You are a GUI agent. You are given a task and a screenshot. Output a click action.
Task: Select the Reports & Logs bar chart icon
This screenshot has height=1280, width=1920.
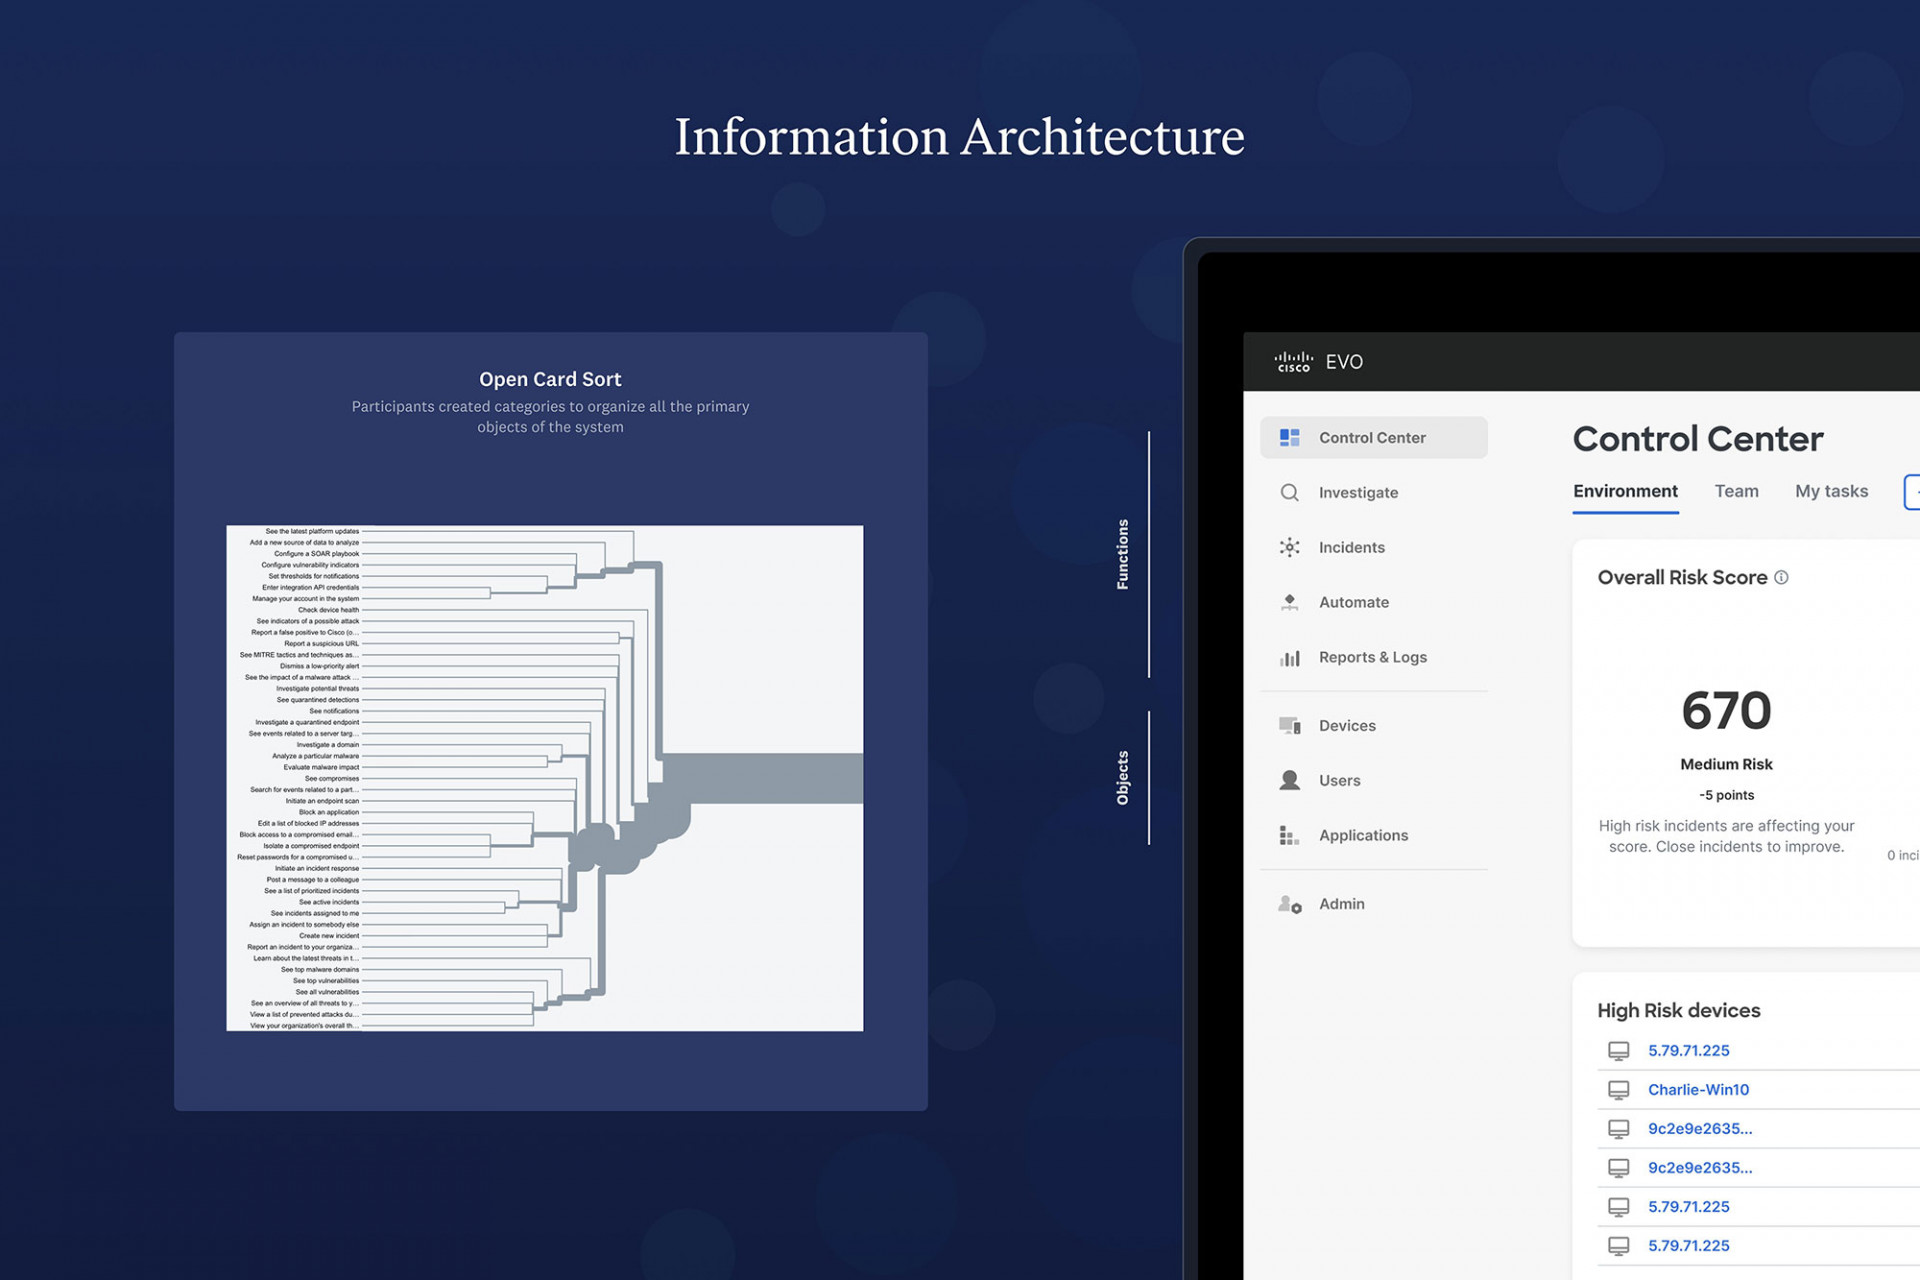pos(1290,657)
